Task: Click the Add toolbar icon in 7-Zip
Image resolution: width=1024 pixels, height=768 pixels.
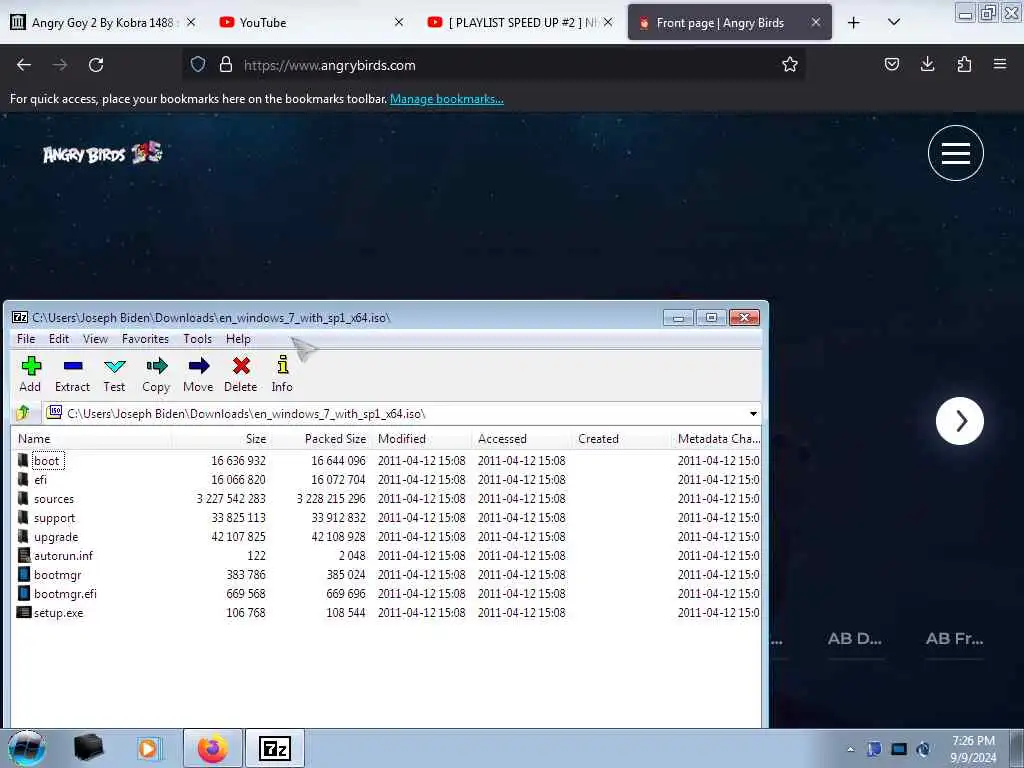Action: [x=31, y=374]
